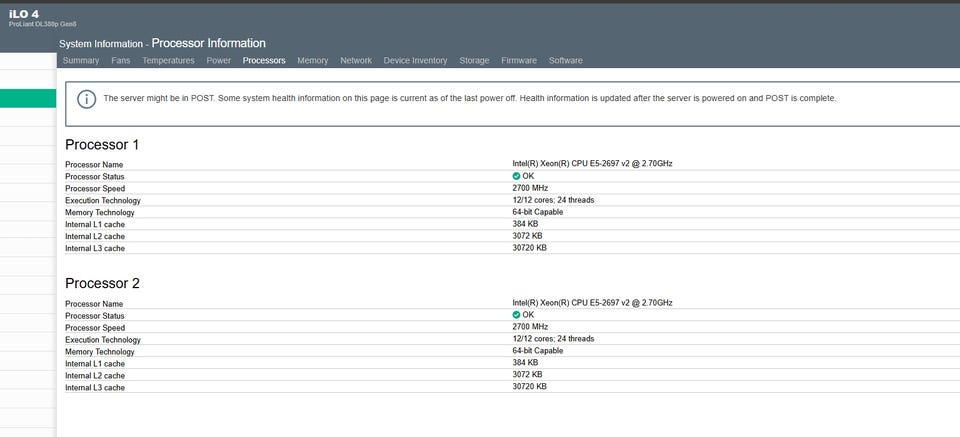The width and height of the screenshot is (960, 437).
Task: Open the Summary tab
Action: [81, 61]
